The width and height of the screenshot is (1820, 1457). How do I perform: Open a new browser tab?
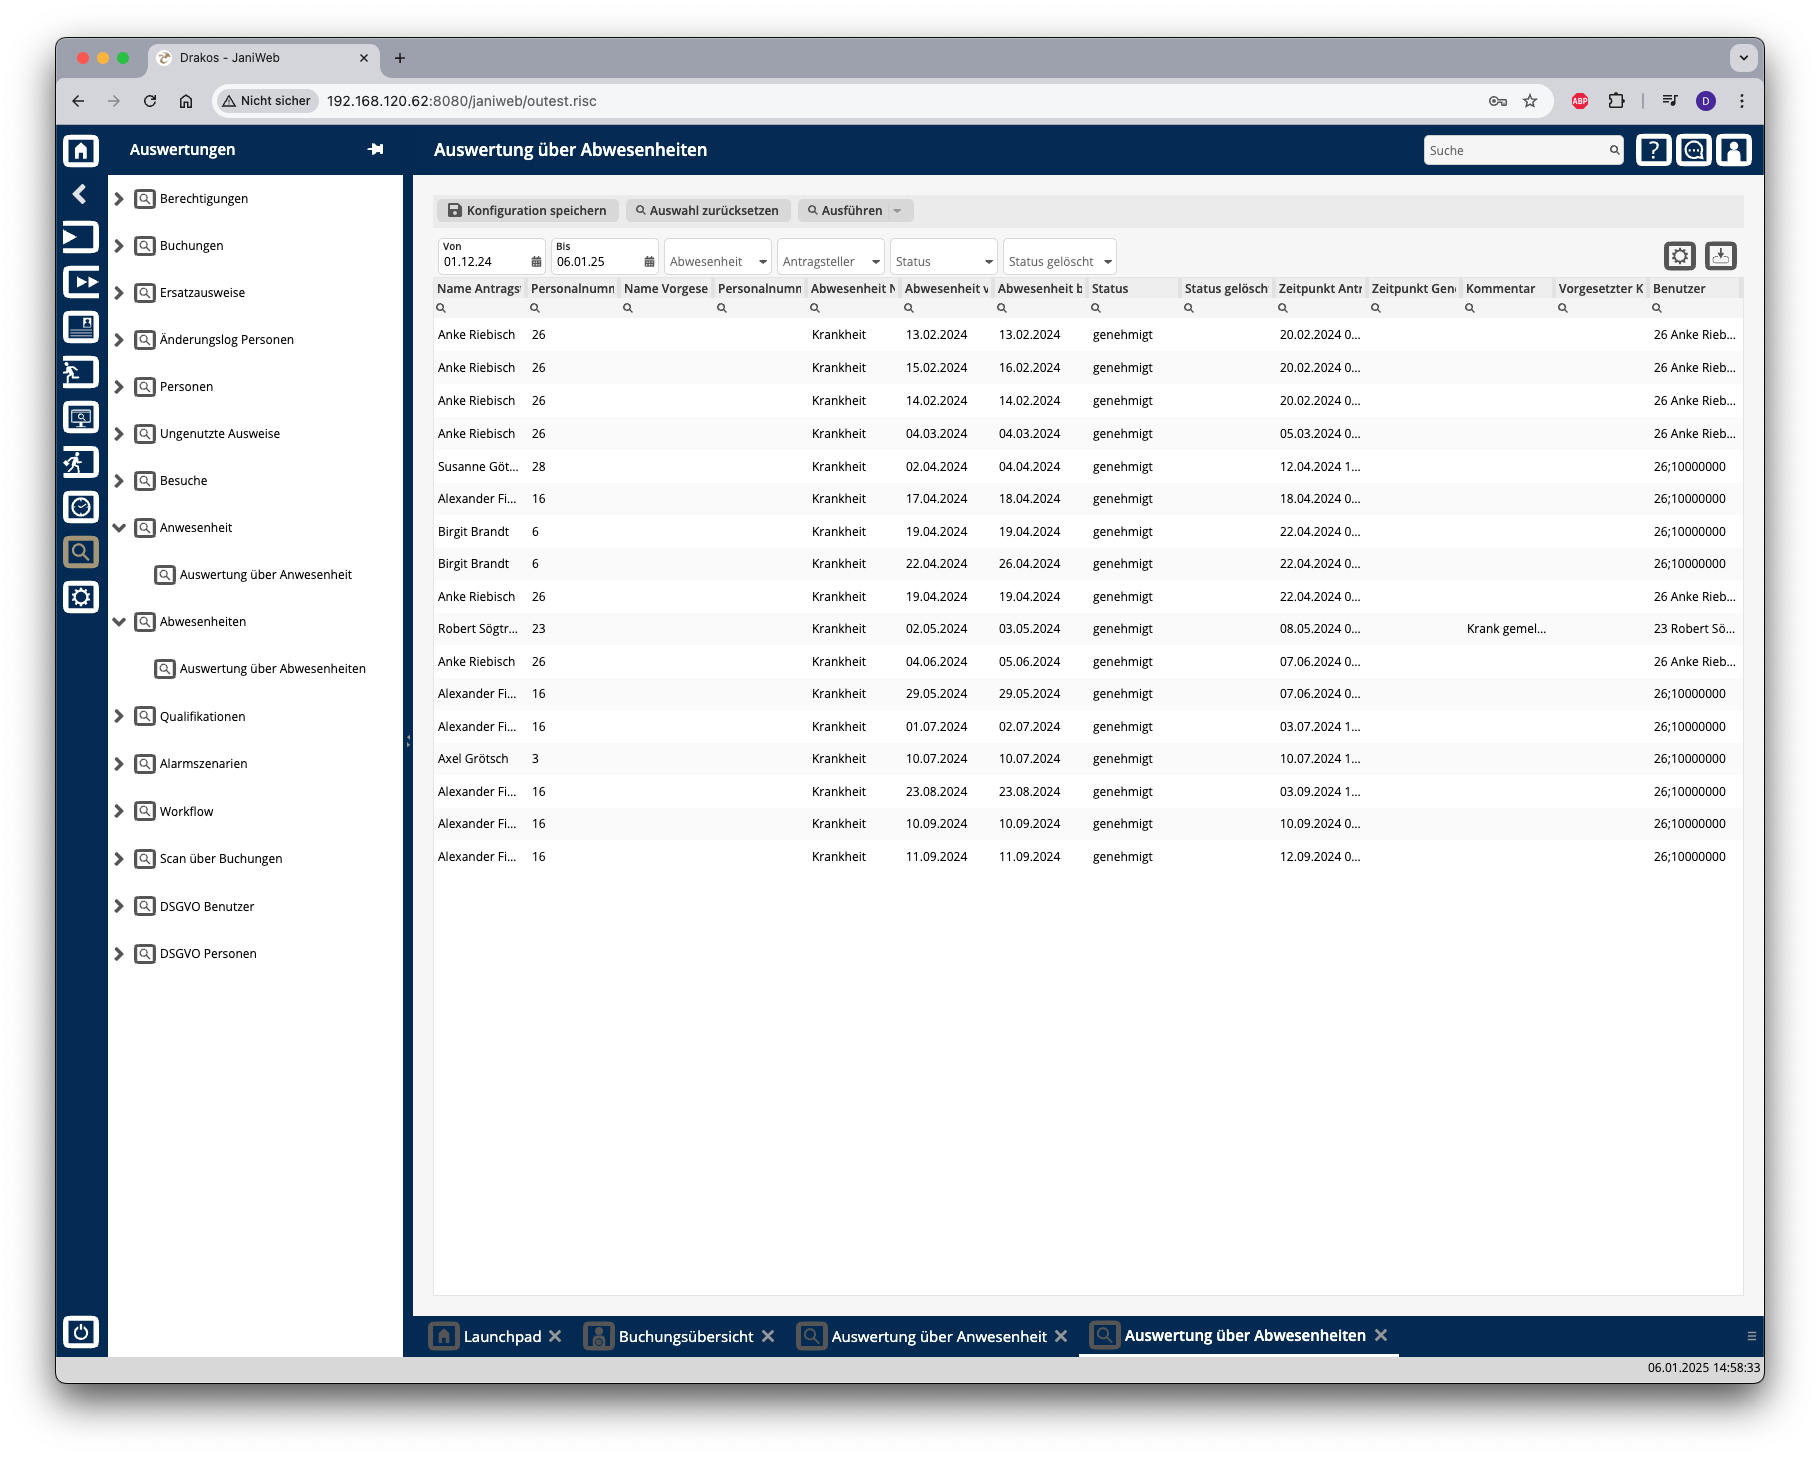(x=400, y=58)
